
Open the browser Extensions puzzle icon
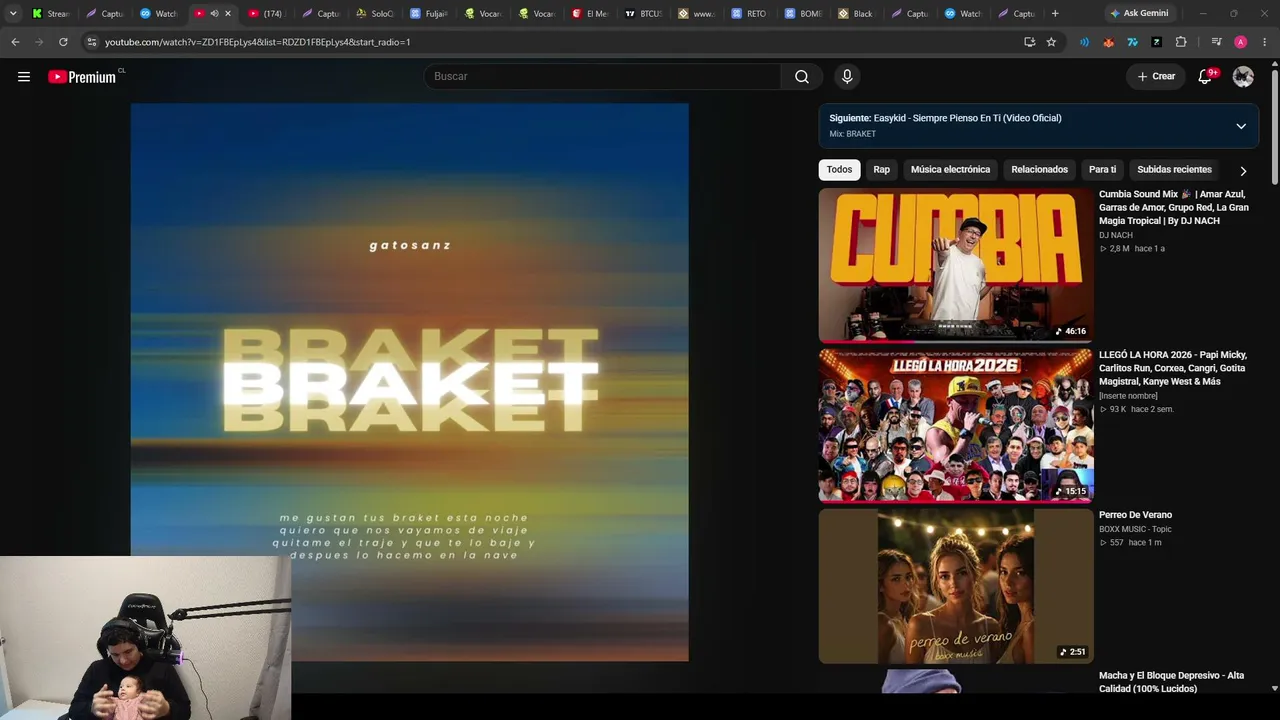(1181, 42)
